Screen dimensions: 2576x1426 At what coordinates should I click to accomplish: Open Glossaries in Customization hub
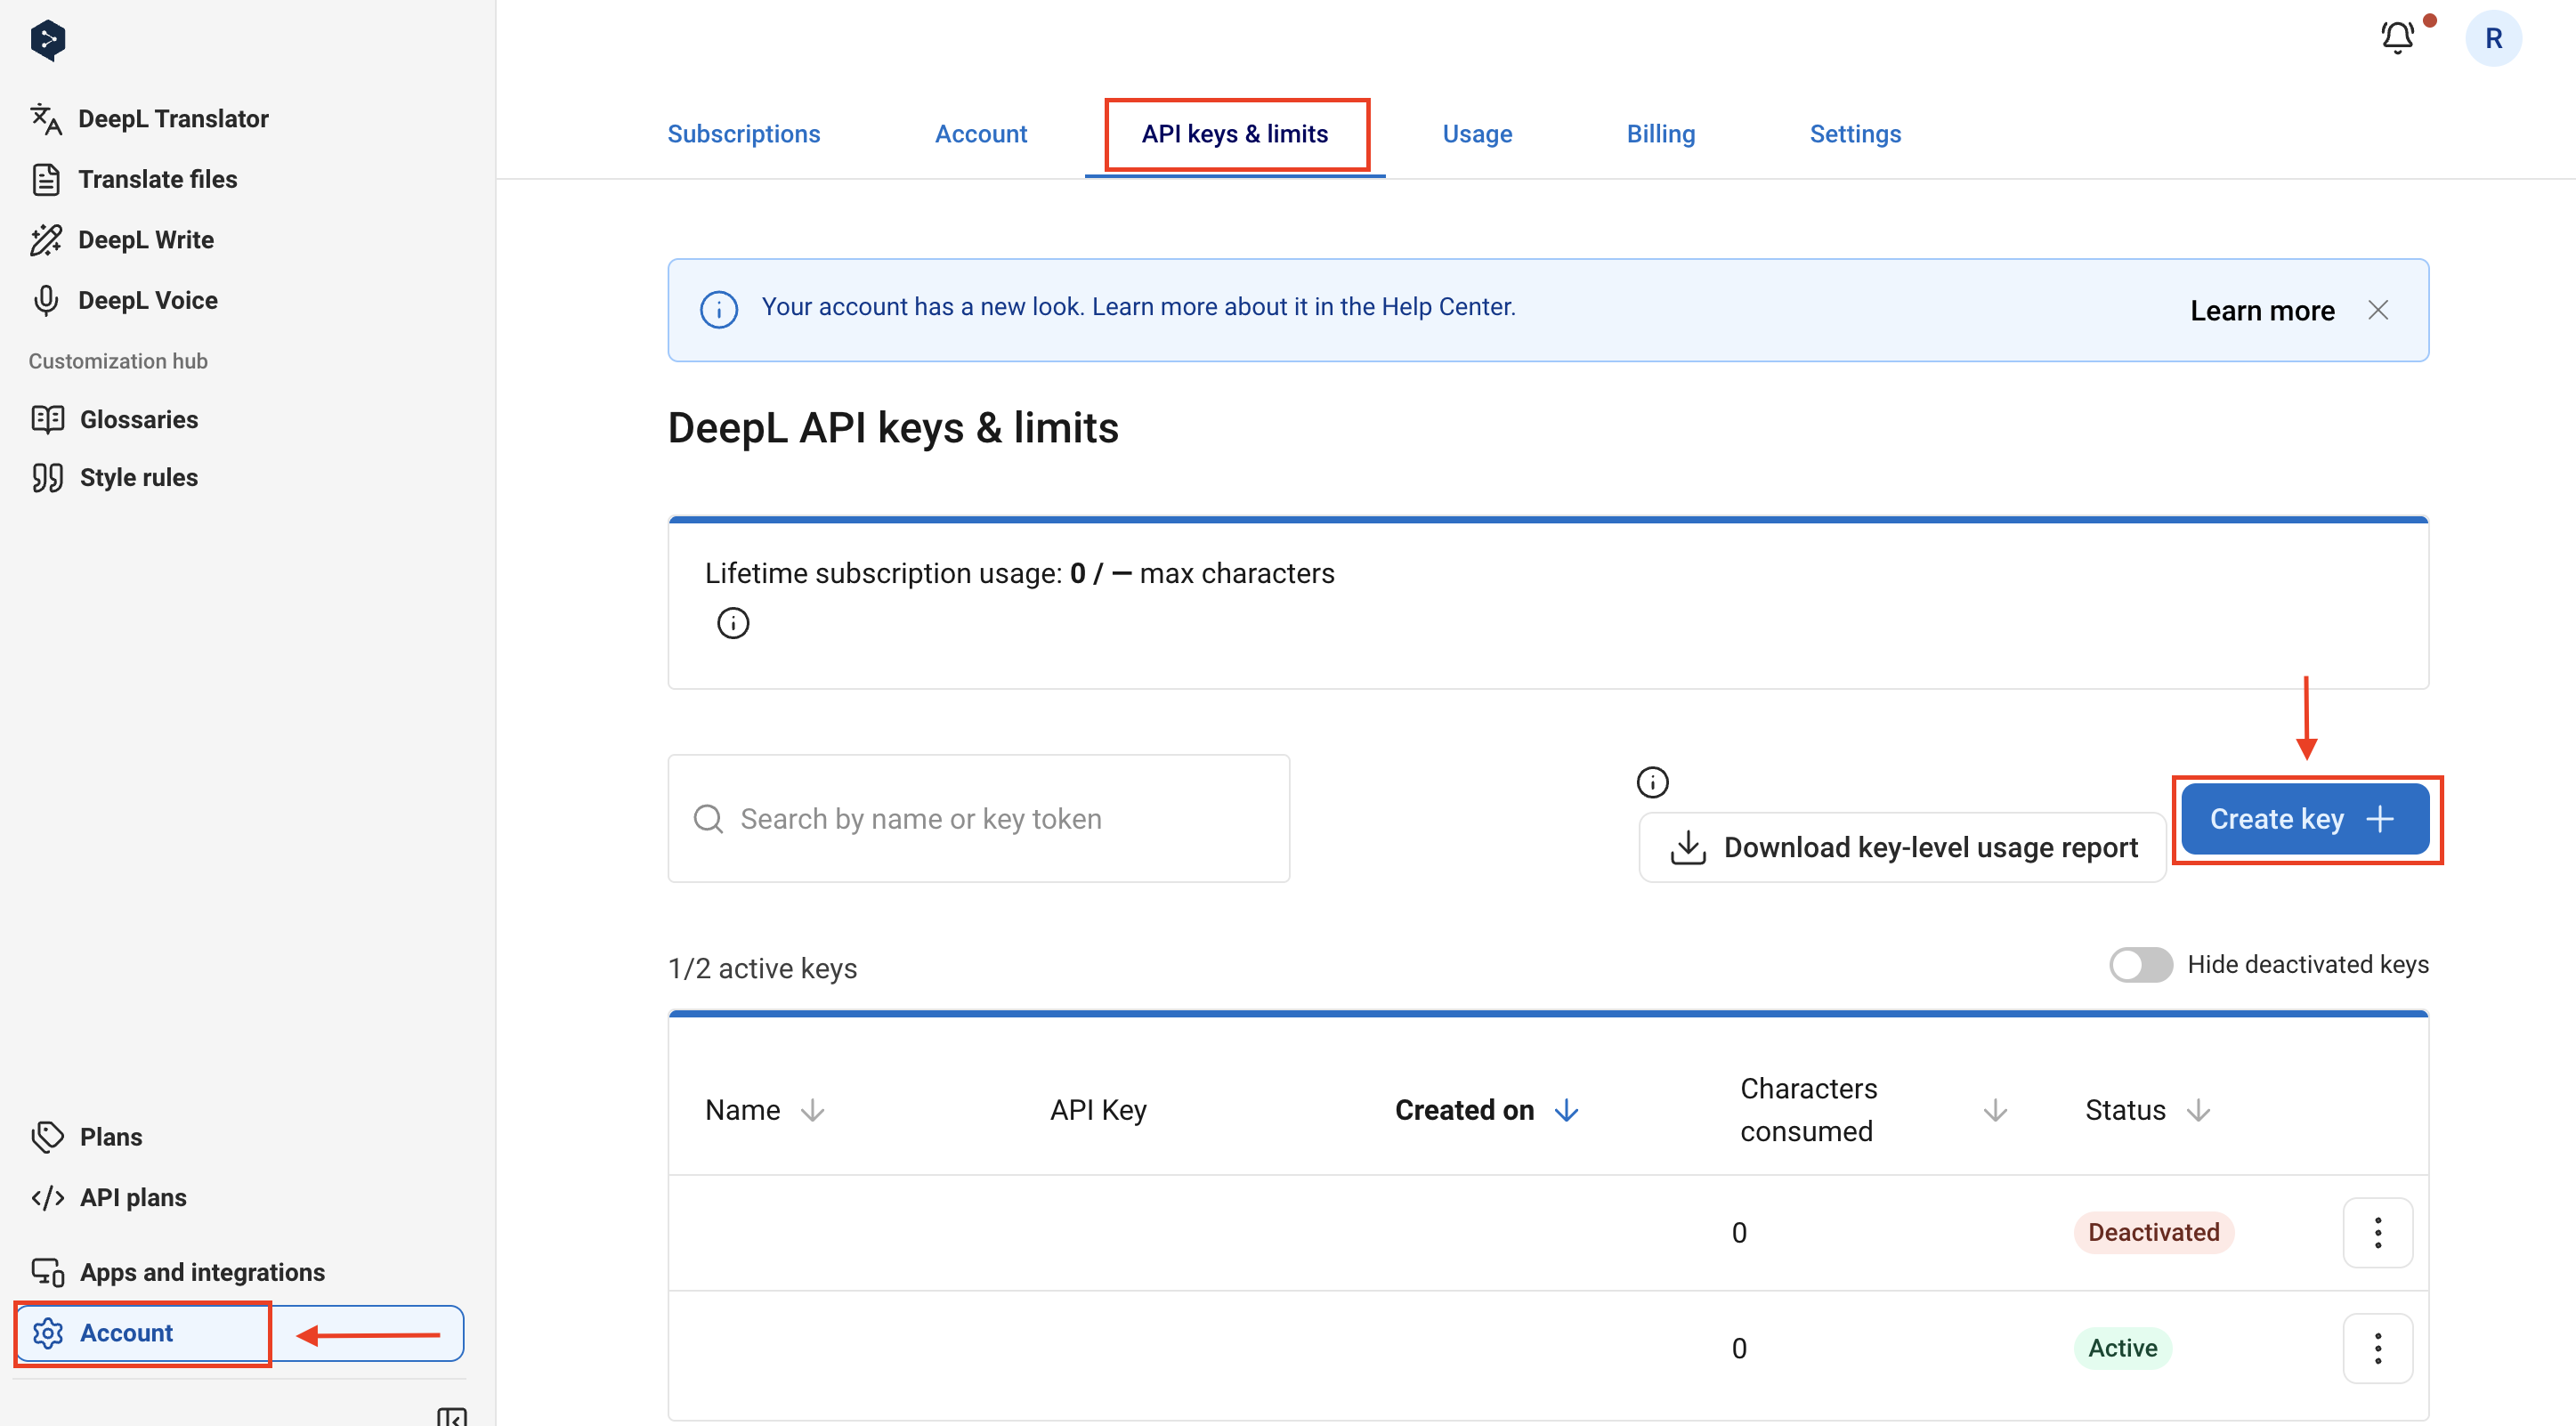point(114,419)
